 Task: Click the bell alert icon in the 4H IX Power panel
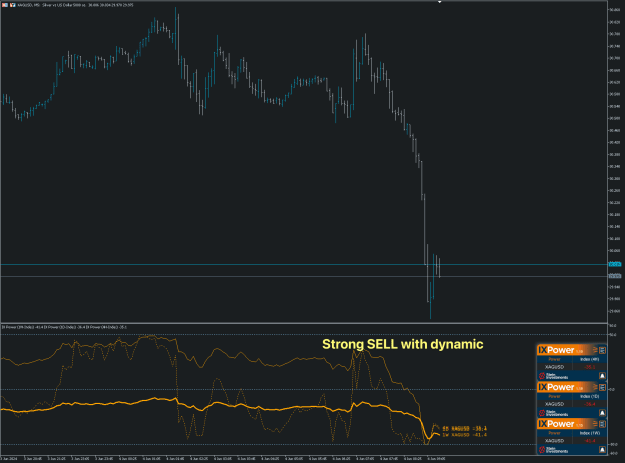coord(602,376)
